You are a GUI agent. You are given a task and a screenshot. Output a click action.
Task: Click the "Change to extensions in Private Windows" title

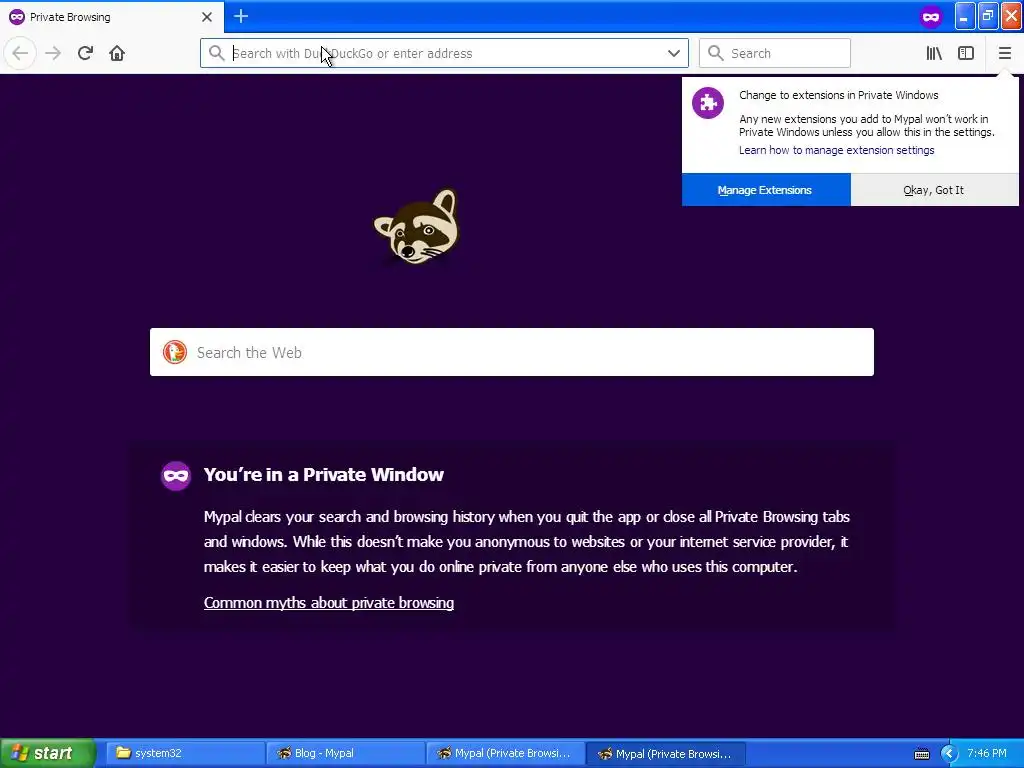839,95
